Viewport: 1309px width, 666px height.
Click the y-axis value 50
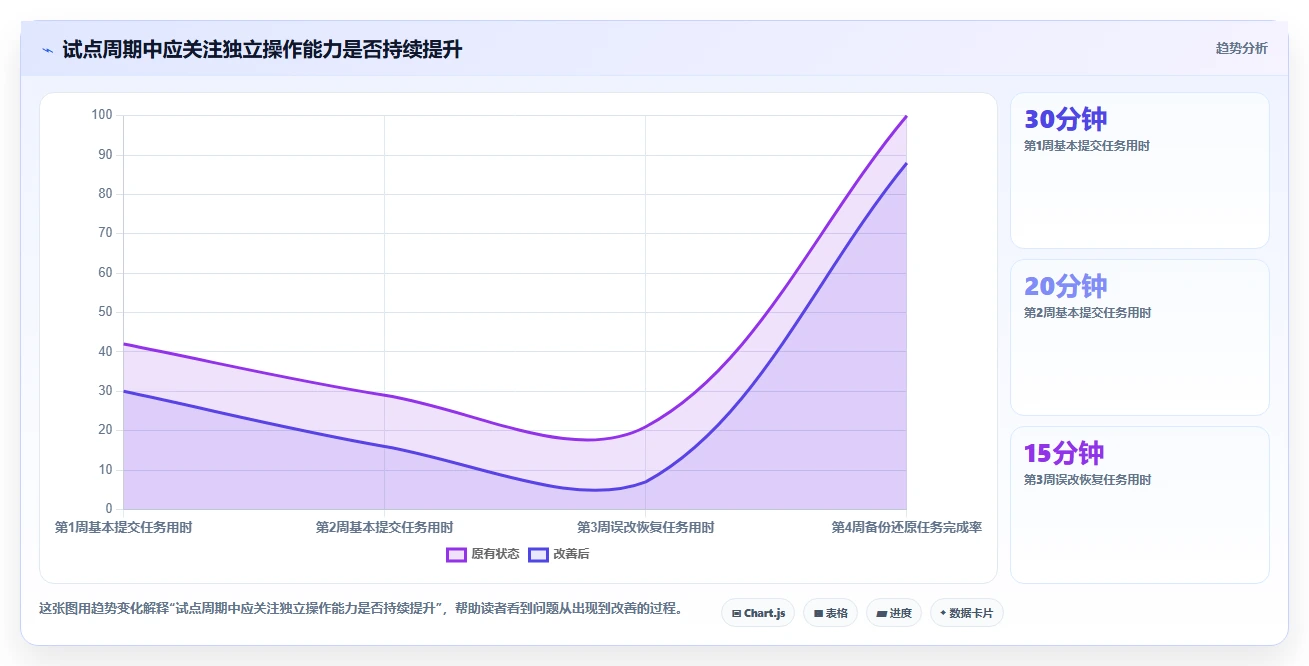[x=105, y=312]
